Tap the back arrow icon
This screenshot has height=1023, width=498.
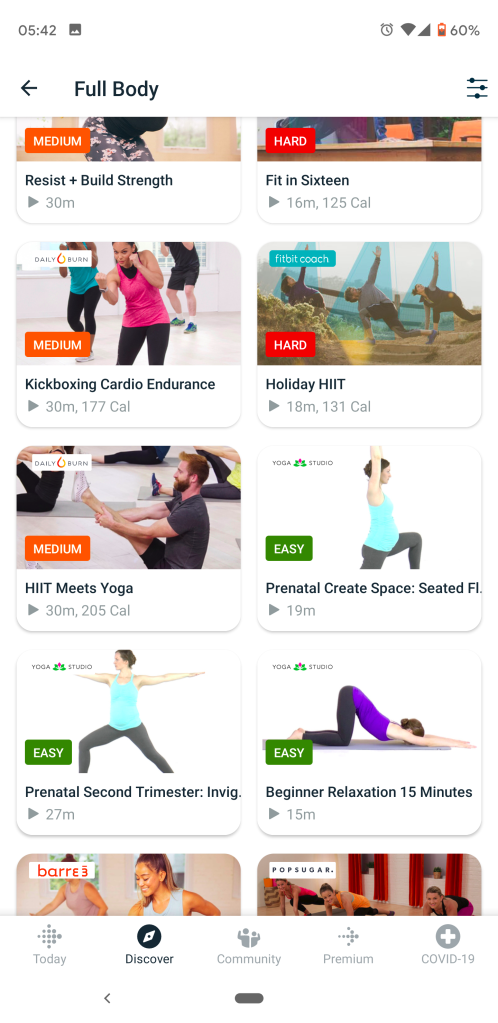29,88
